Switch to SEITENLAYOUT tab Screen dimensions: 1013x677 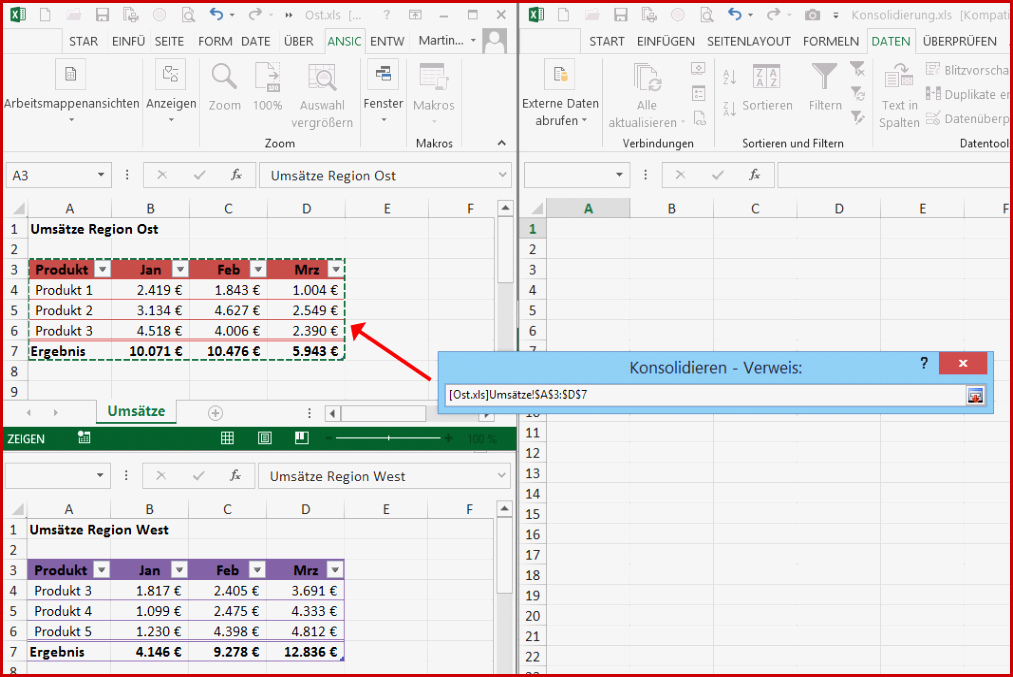[749, 41]
